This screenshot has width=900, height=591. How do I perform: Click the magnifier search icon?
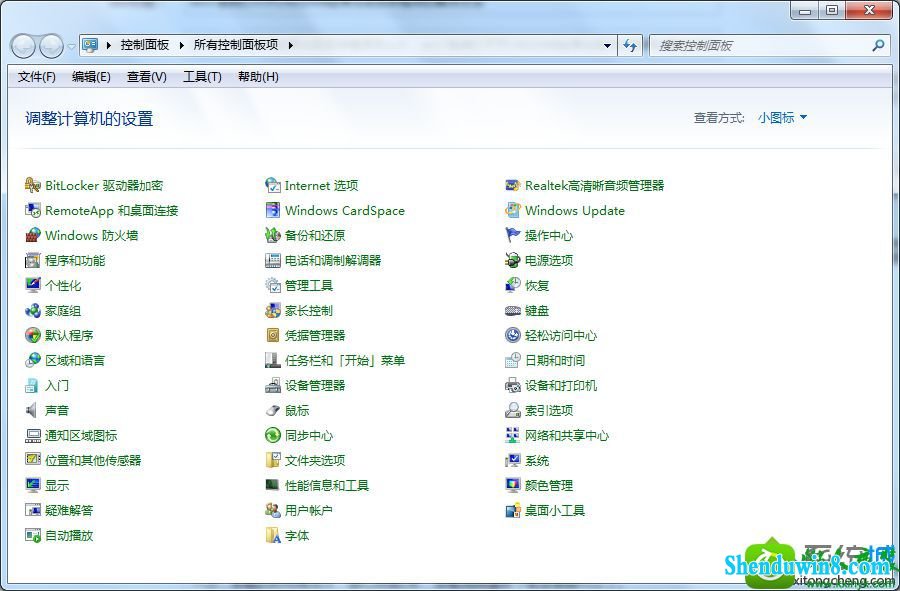click(878, 45)
